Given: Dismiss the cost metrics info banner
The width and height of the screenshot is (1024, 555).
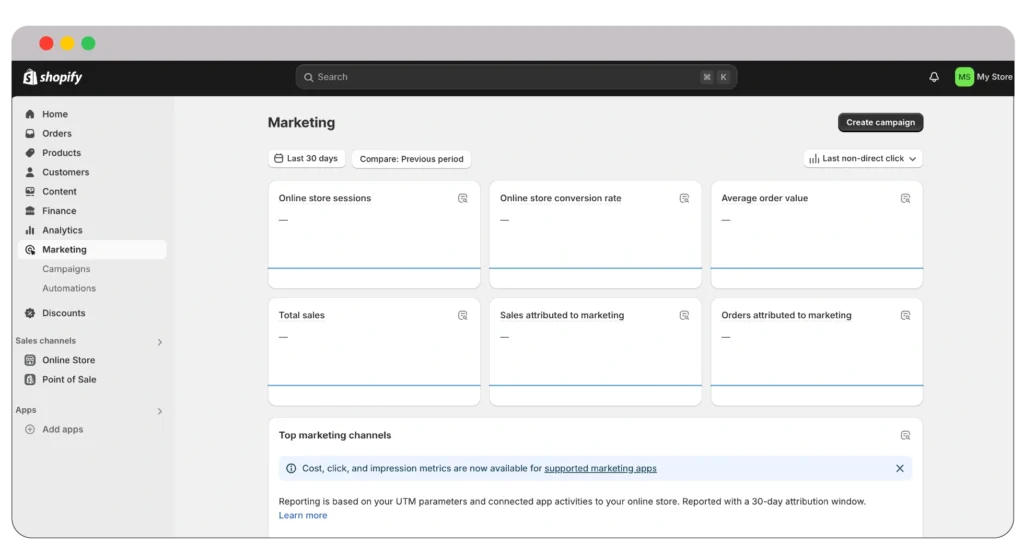Looking at the screenshot, I should (899, 468).
